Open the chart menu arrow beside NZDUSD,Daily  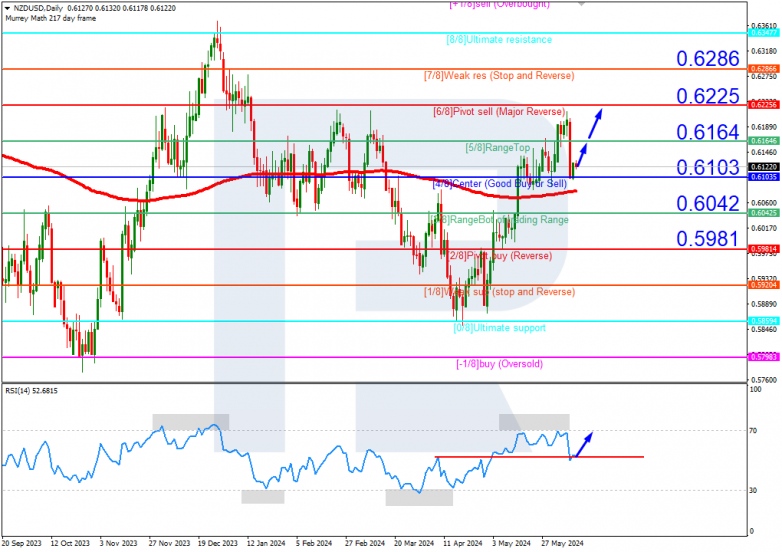pyautogui.click(x=7, y=8)
